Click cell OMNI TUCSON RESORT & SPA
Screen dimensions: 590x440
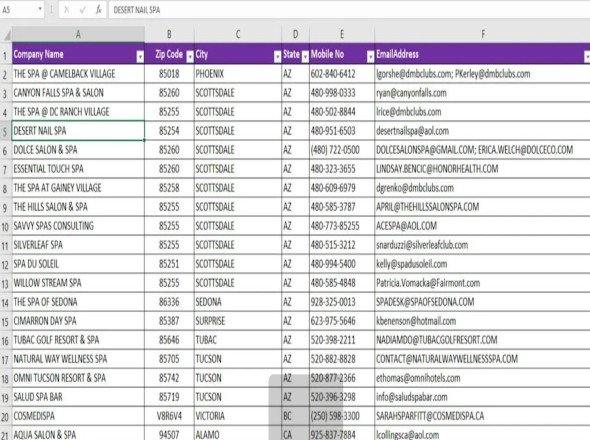point(78,378)
